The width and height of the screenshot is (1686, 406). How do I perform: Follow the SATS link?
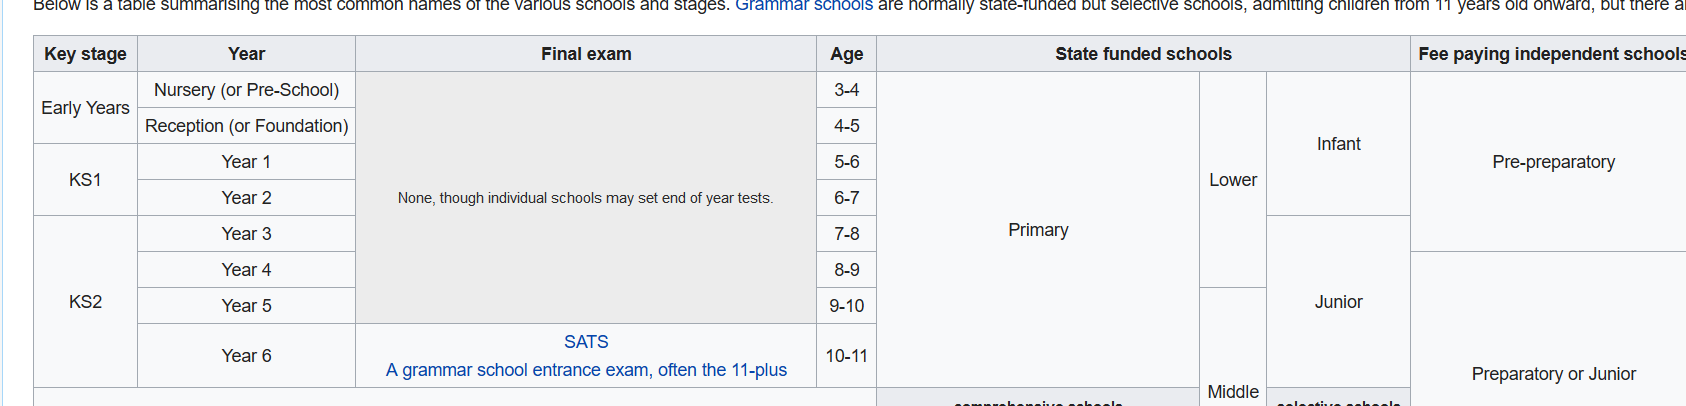(586, 342)
